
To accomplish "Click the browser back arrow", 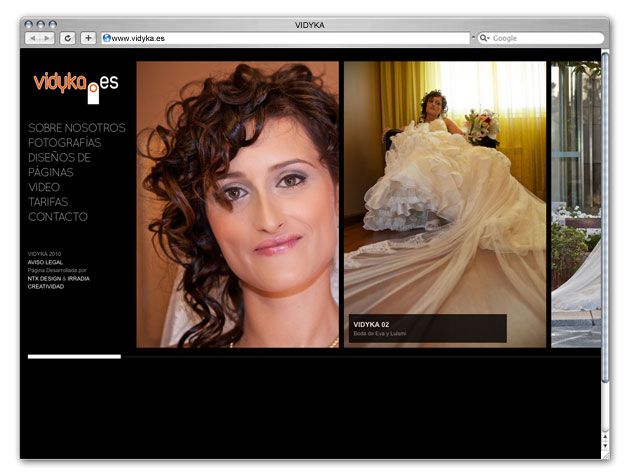I will point(33,38).
